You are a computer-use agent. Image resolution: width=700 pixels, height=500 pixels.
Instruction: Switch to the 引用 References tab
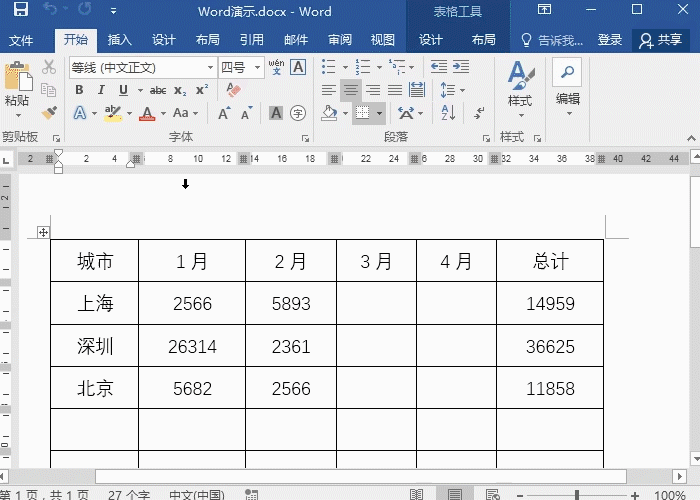[252, 40]
